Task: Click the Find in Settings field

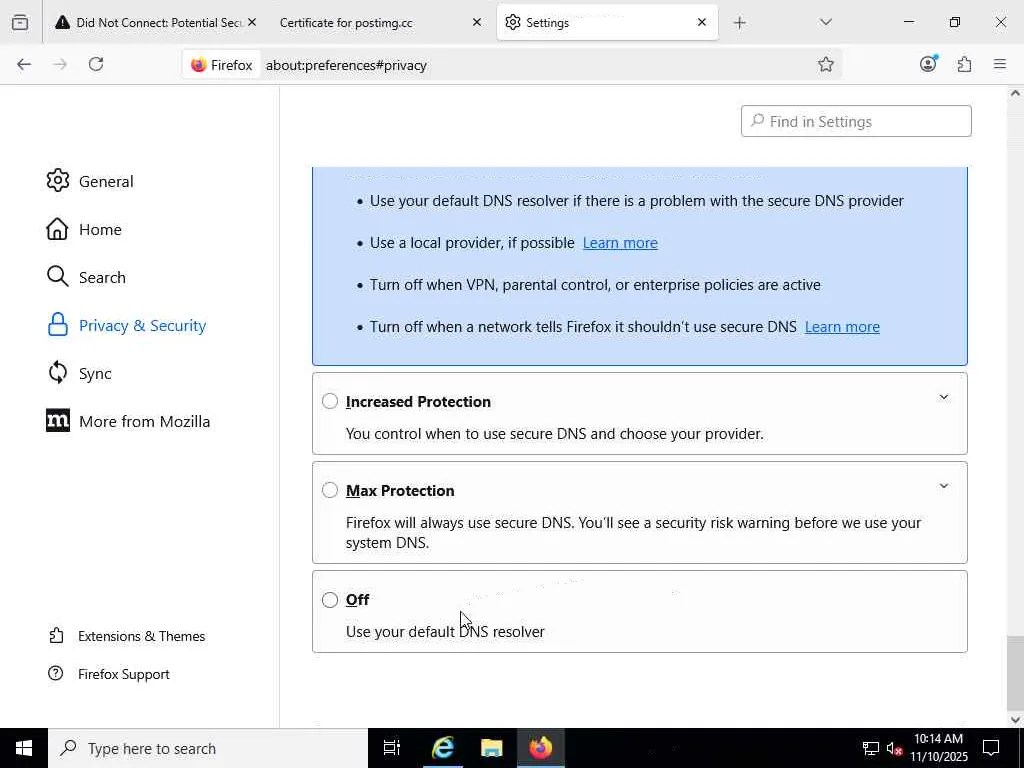Action: coord(856,121)
